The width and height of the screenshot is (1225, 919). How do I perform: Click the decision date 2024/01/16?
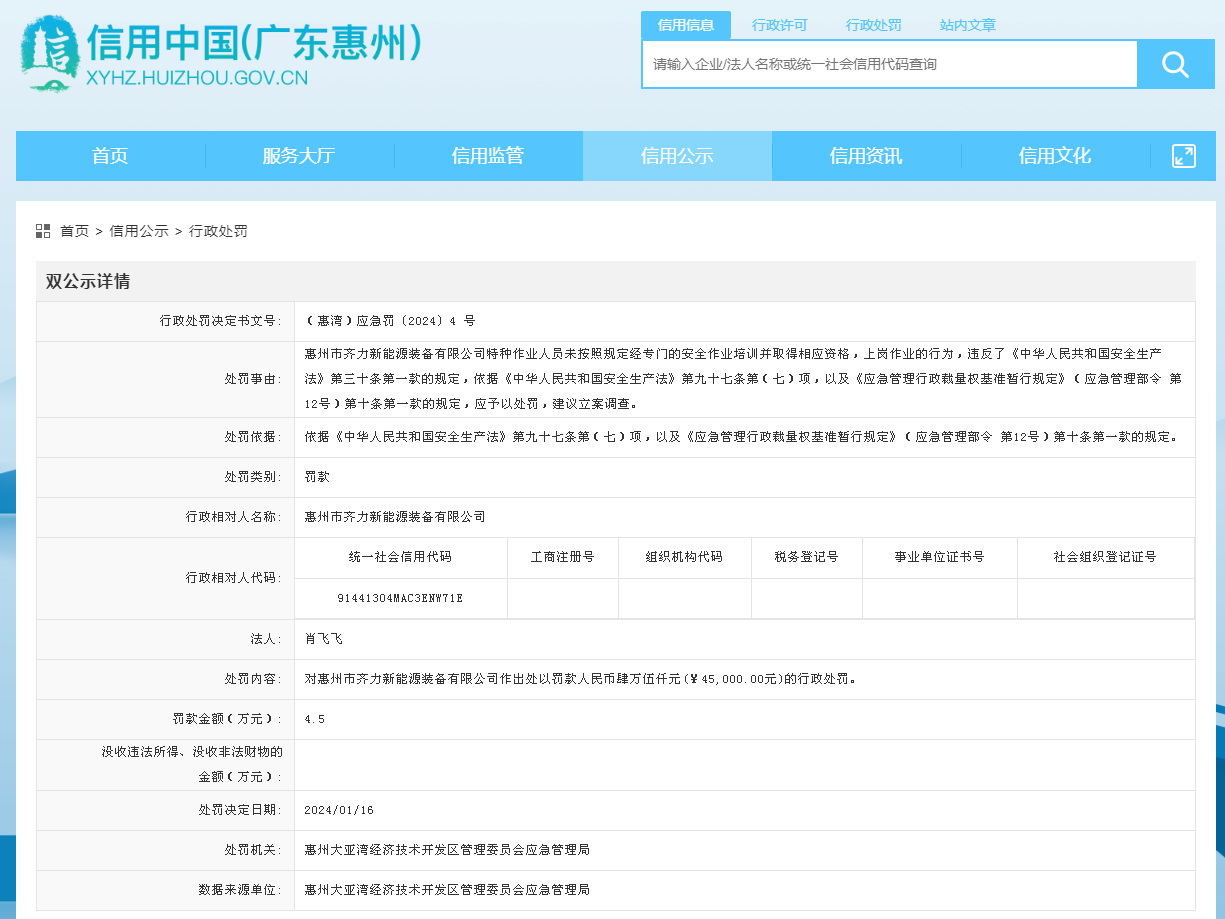tap(339, 810)
